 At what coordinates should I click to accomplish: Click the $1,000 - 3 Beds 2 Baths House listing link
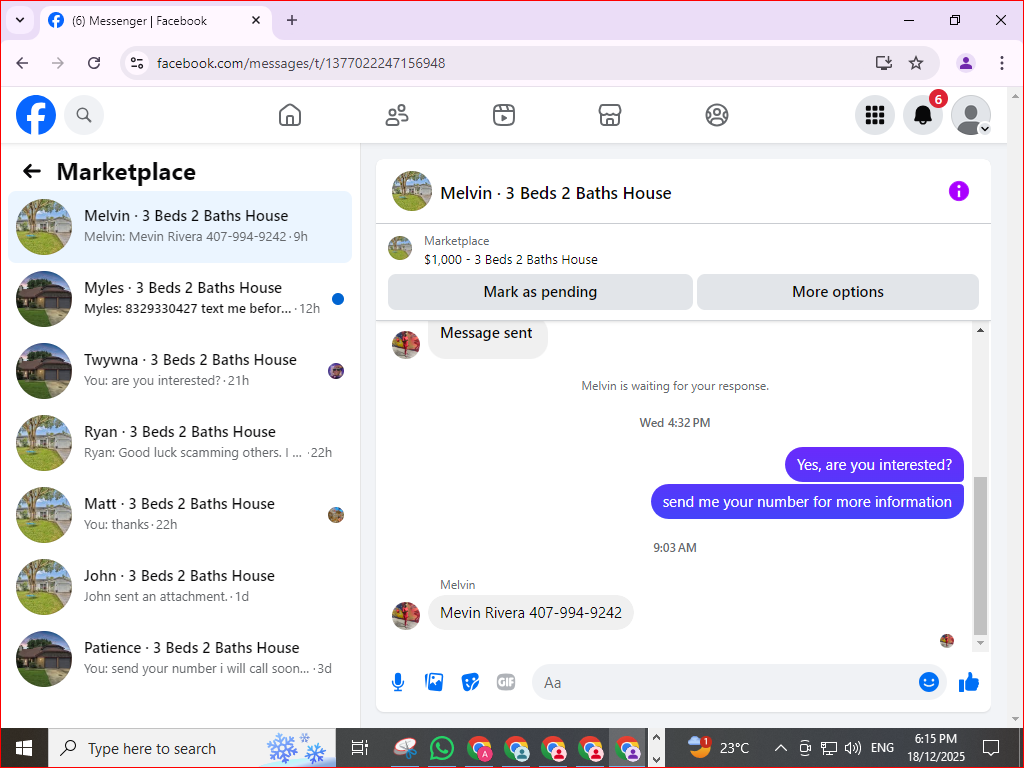[511, 259]
